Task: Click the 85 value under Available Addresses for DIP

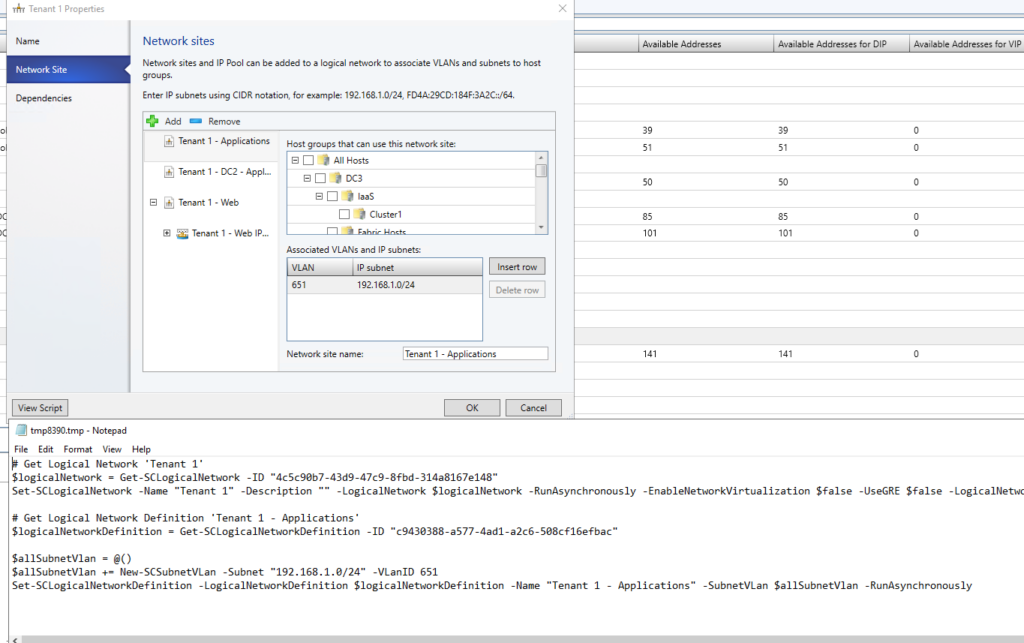Action: [783, 216]
